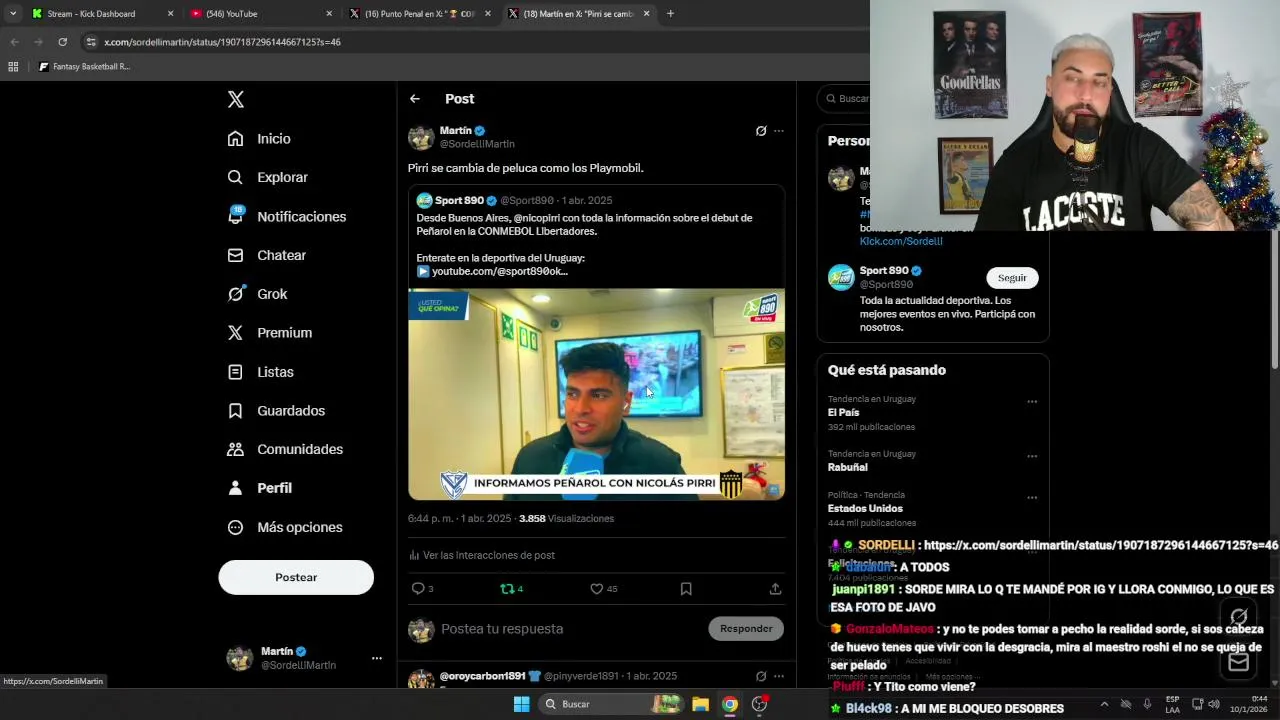
Task: Open Windows Start button
Action: (521, 704)
